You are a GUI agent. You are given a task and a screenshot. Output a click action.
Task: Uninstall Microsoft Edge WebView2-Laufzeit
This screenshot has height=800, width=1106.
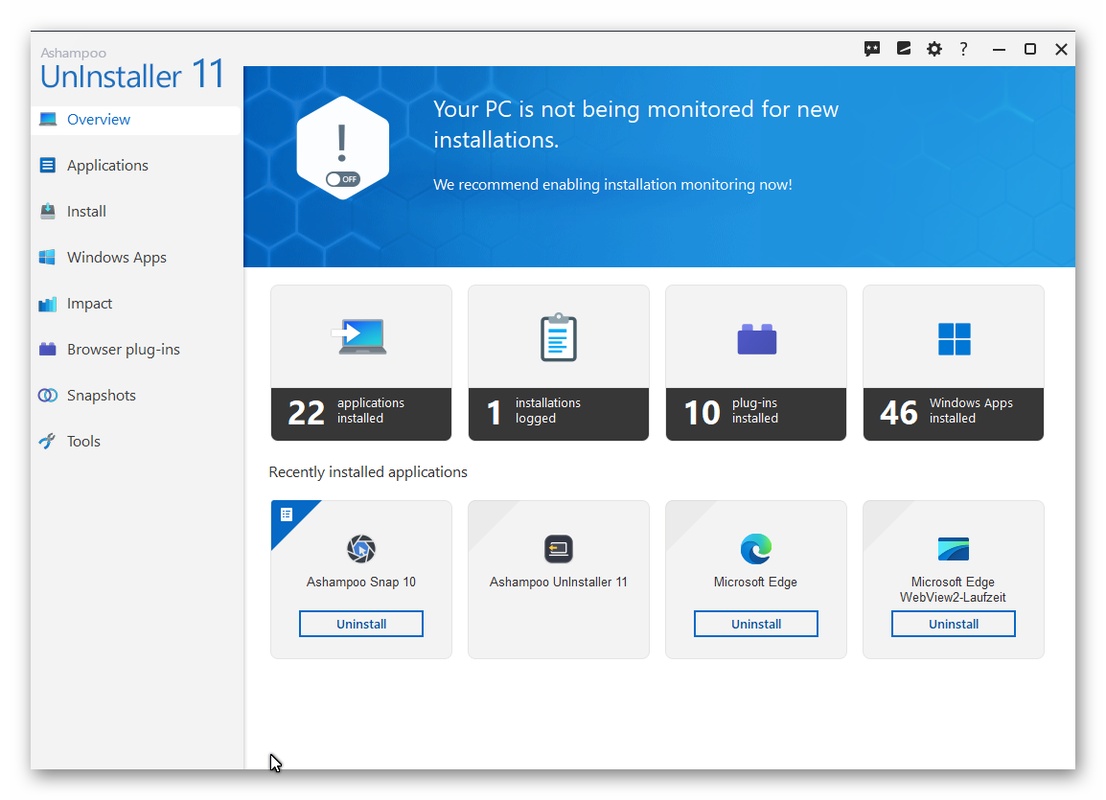tap(953, 624)
